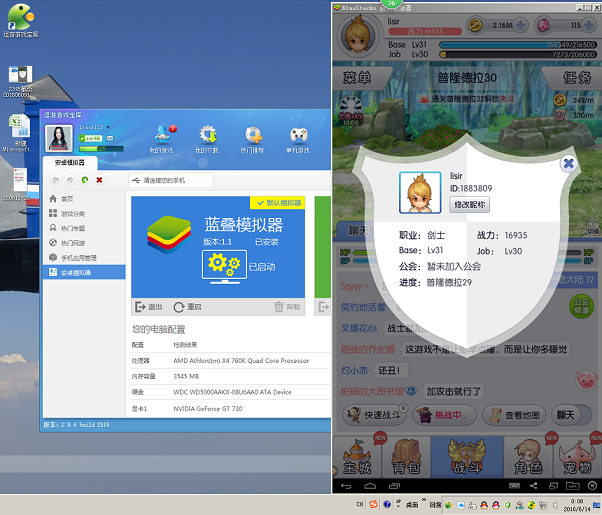
Task: Close the shield profile popup
Action: pyautogui.click(x=569, y=164)
